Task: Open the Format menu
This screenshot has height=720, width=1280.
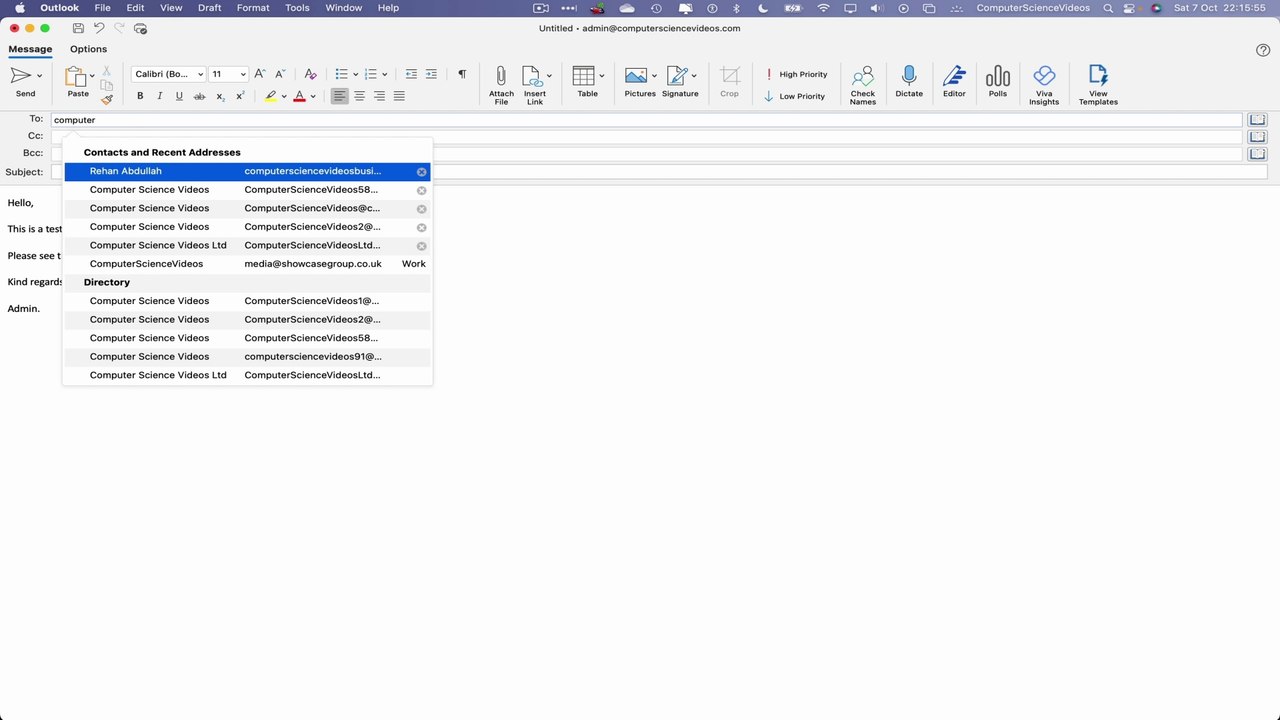Action: tap(253, 8)
